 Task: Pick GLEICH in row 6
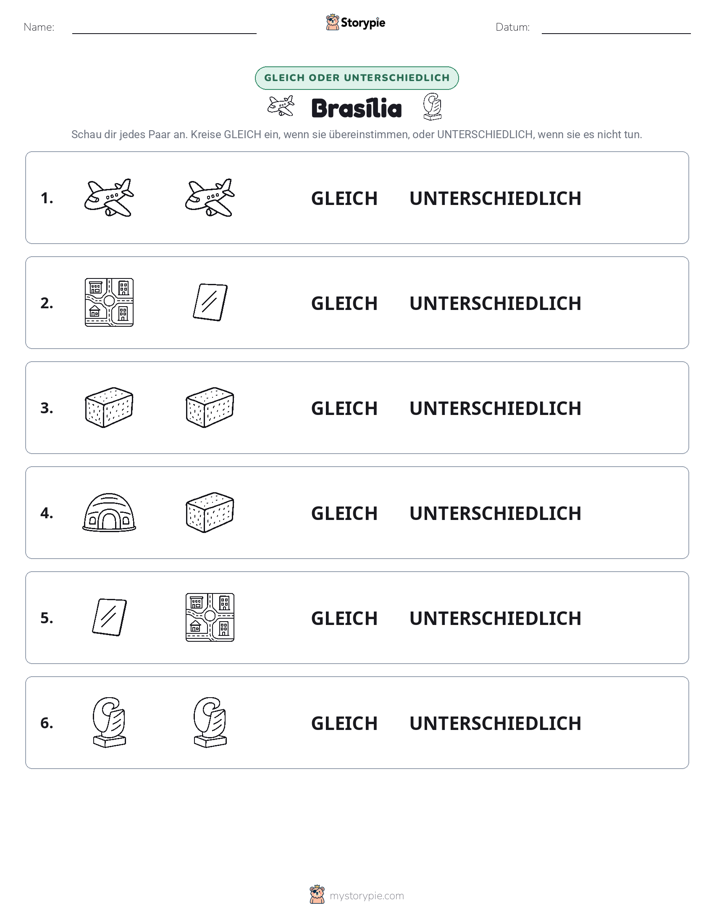pyautogui.click(x=344, y=723)
